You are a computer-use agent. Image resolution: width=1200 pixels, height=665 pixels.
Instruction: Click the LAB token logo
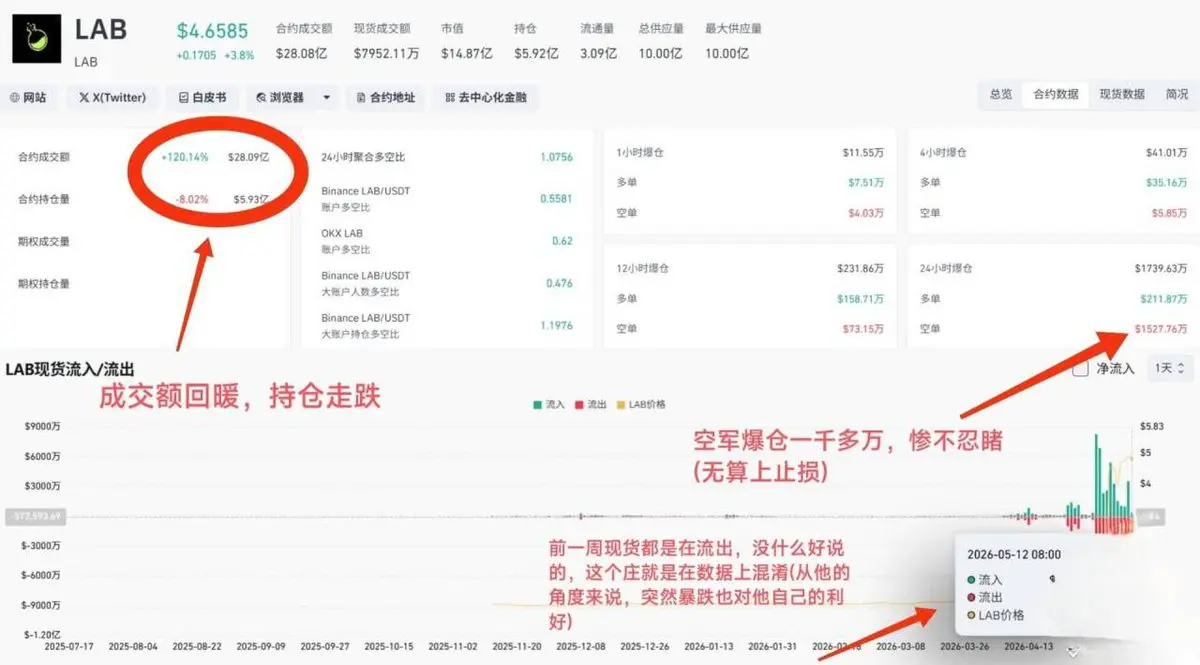(x=38, y=41)
